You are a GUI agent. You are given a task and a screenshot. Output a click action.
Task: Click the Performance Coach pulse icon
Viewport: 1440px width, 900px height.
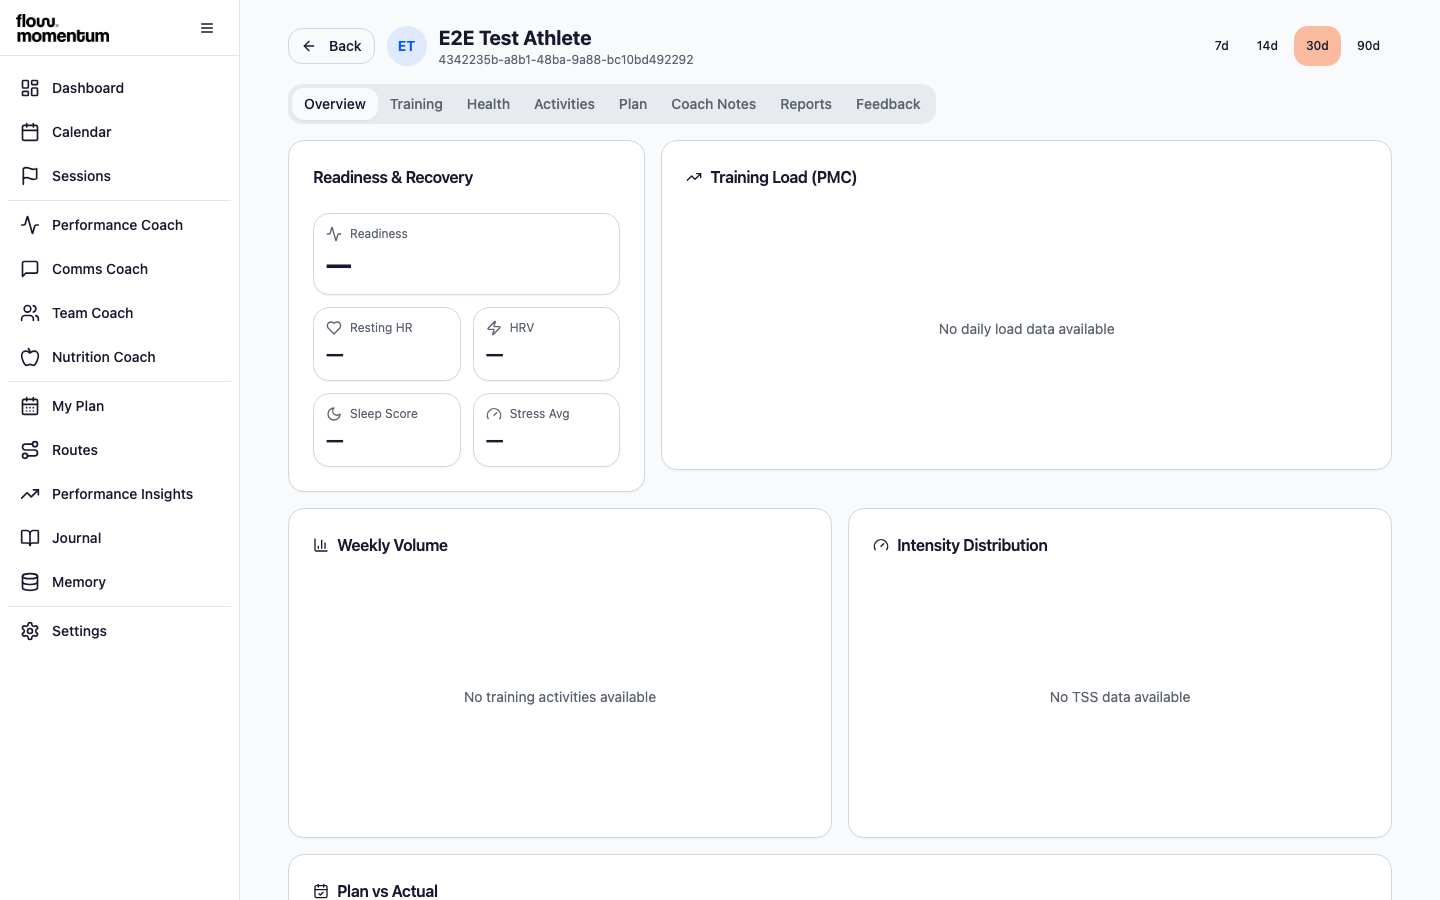30,225
